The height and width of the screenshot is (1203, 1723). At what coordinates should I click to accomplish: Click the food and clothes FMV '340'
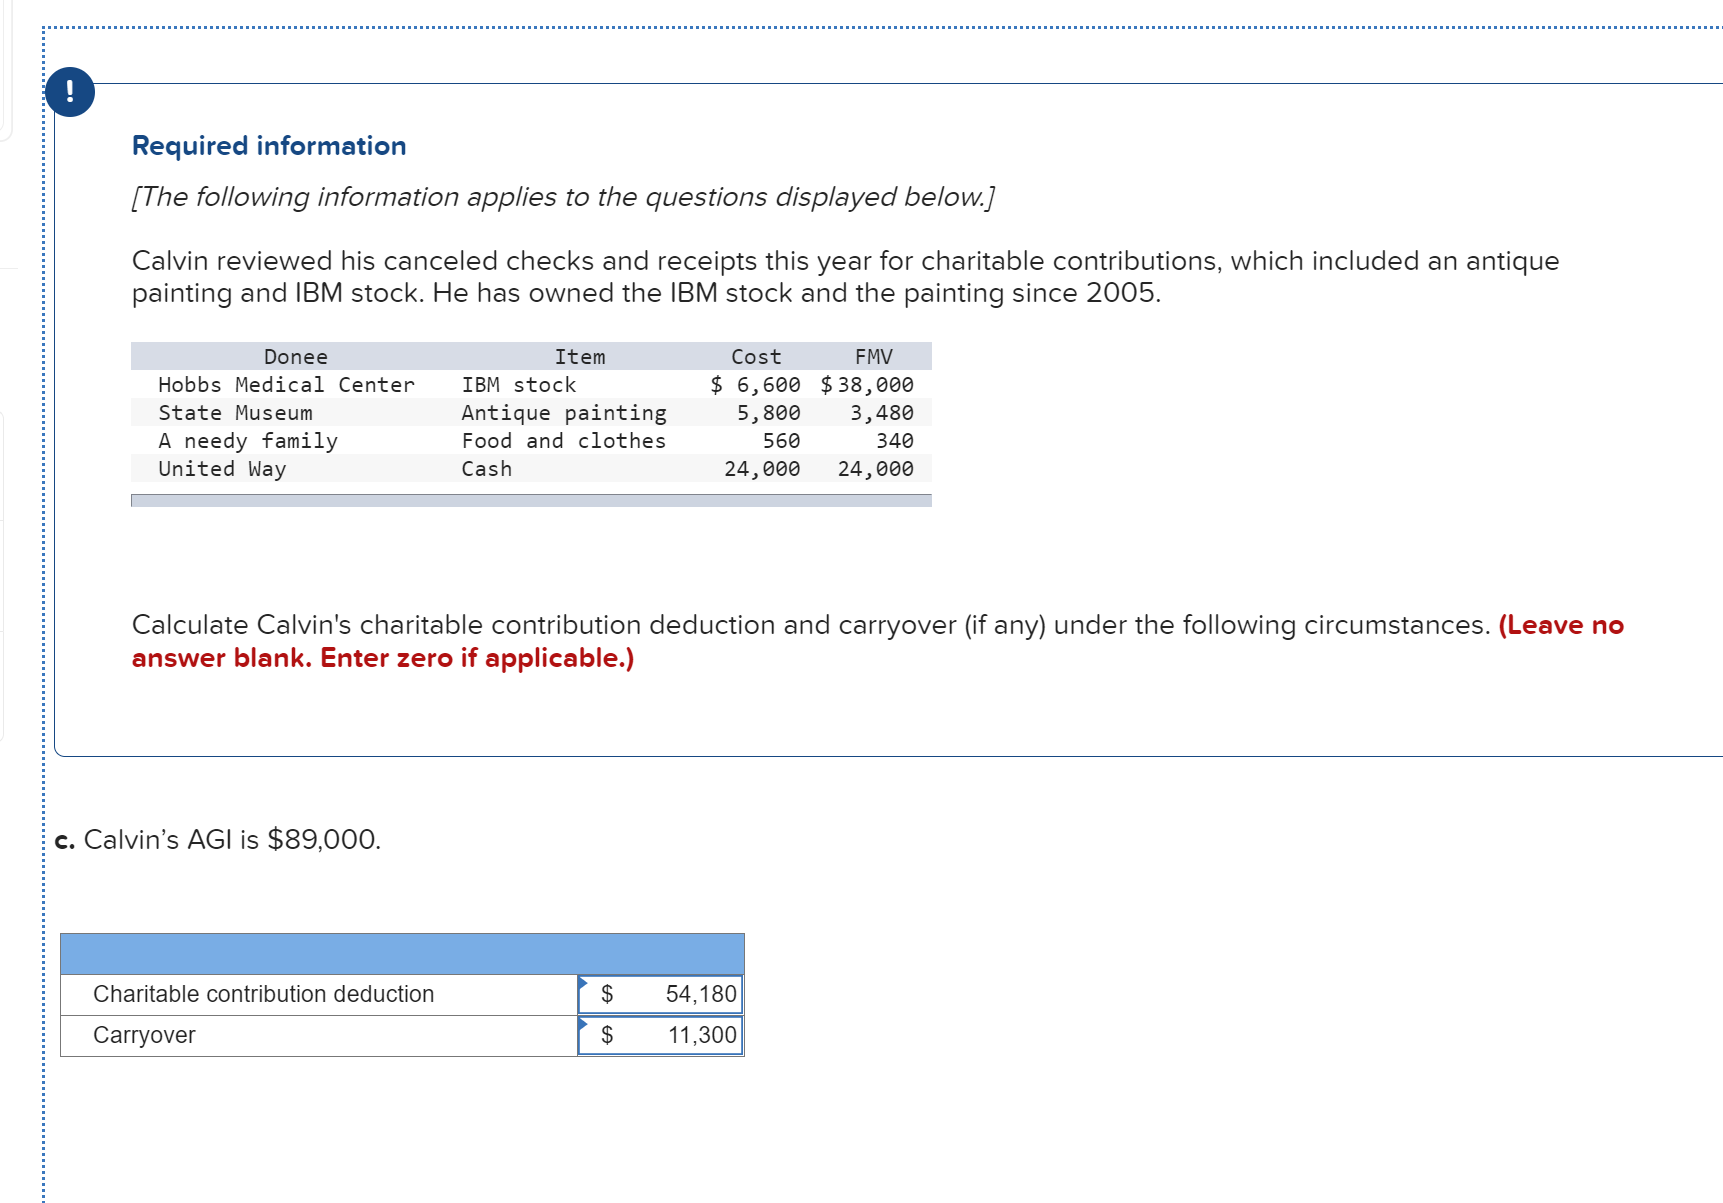(894, 441)
